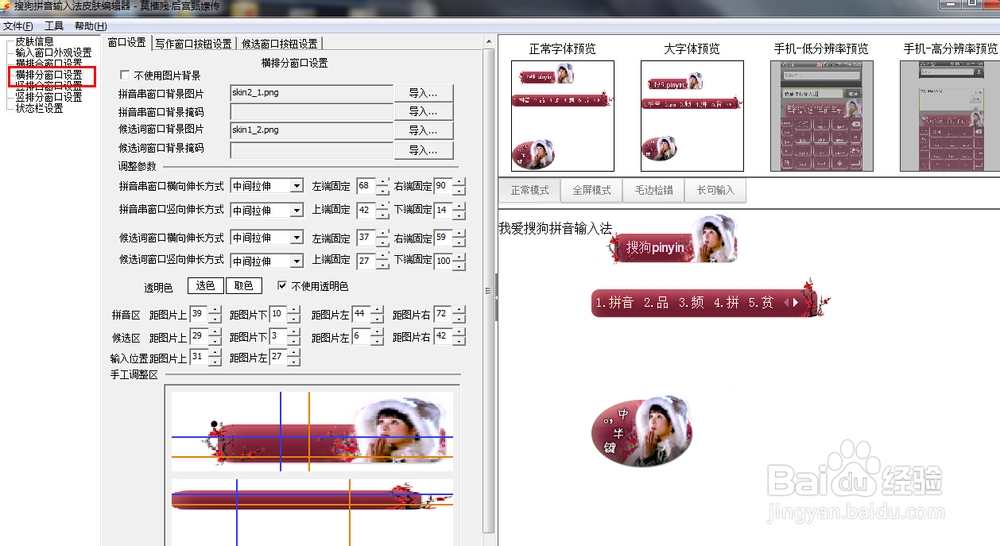
Task: Open 候选词窗口横向伸长方式 dropdown
Action: click(x=297, y=237)
